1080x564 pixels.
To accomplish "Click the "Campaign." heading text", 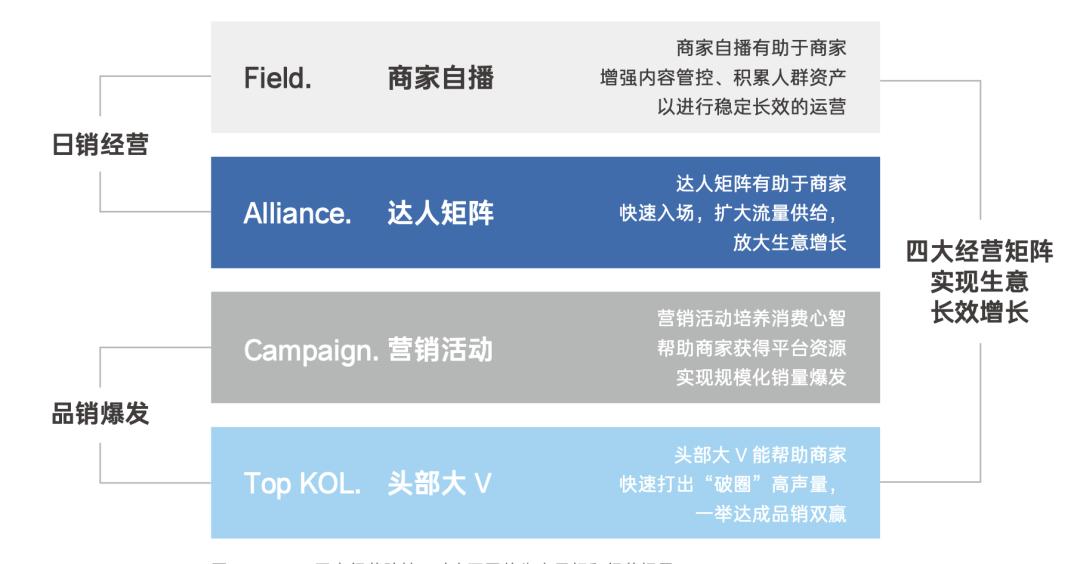I will pos(311,350).
